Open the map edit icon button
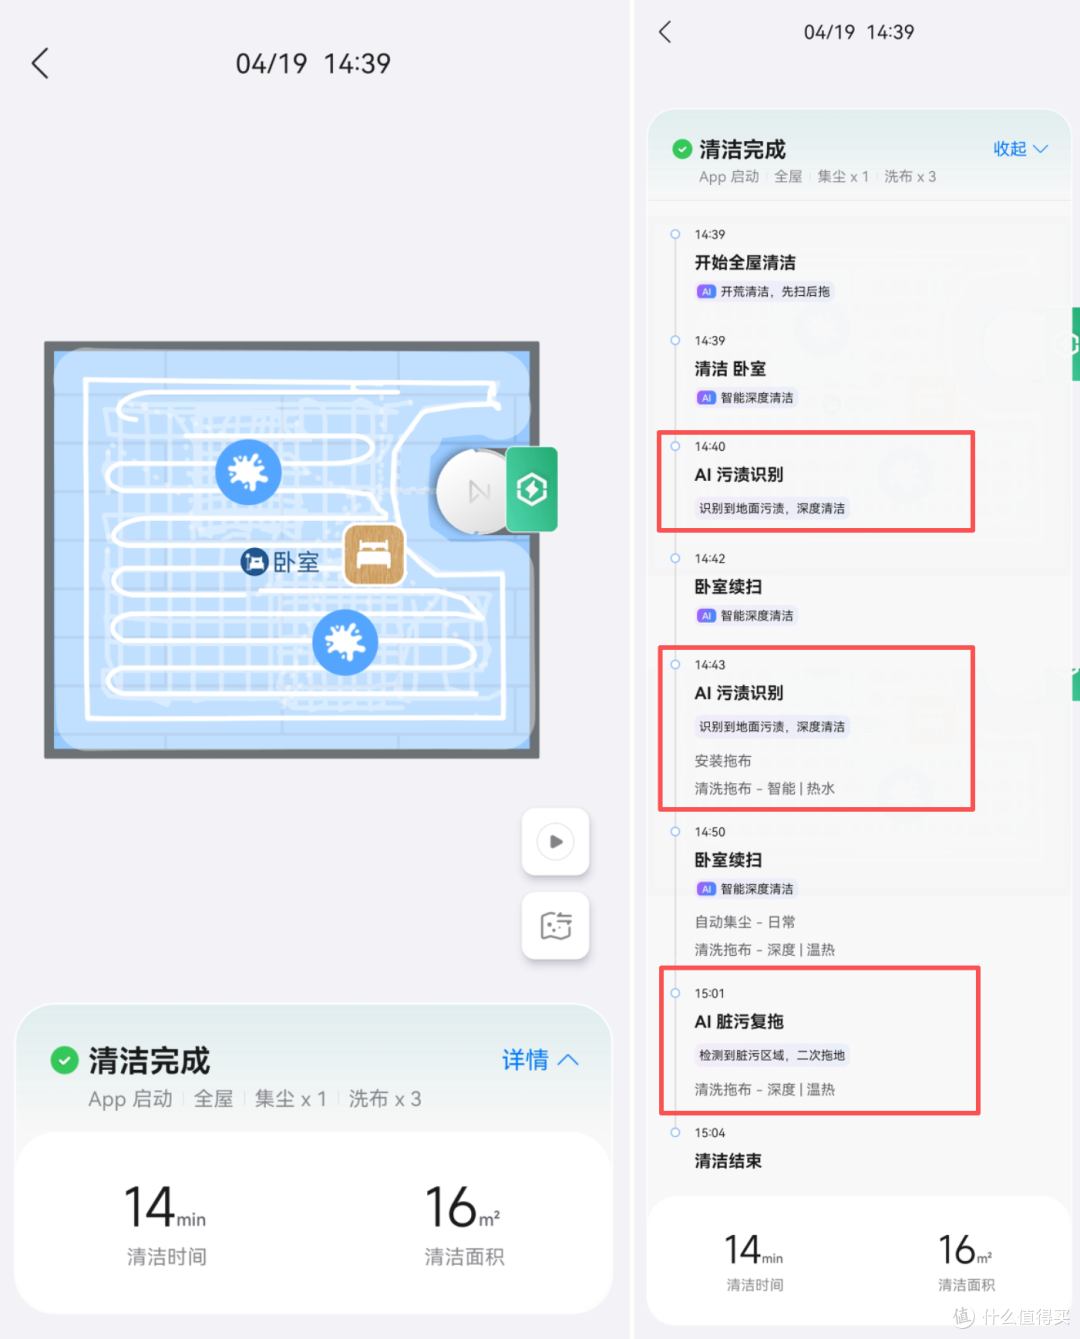Image resolution: width=1080 pixels, height=1339 pixels. point(556,926)
